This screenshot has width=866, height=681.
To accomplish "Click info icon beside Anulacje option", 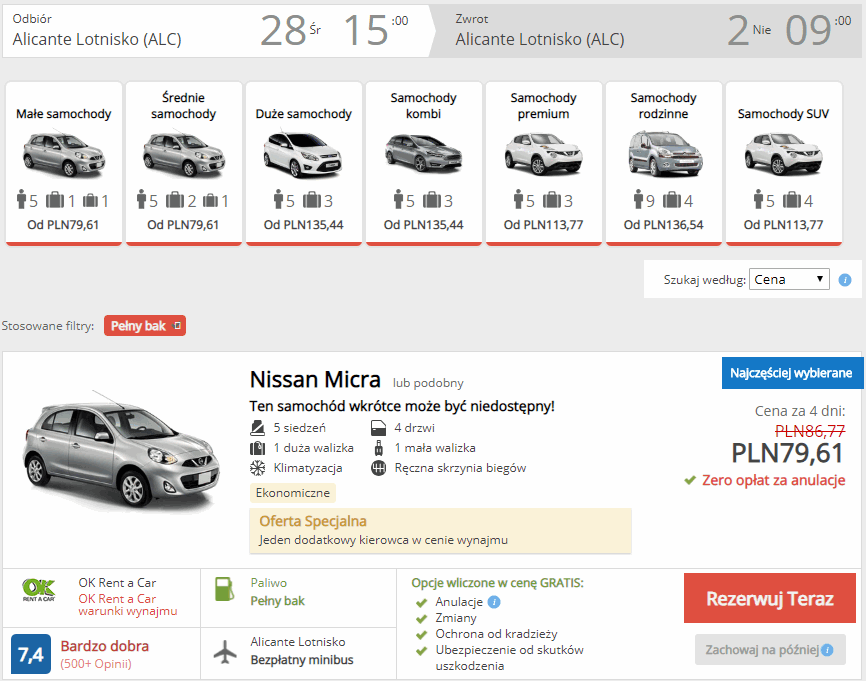I will 494,602.
